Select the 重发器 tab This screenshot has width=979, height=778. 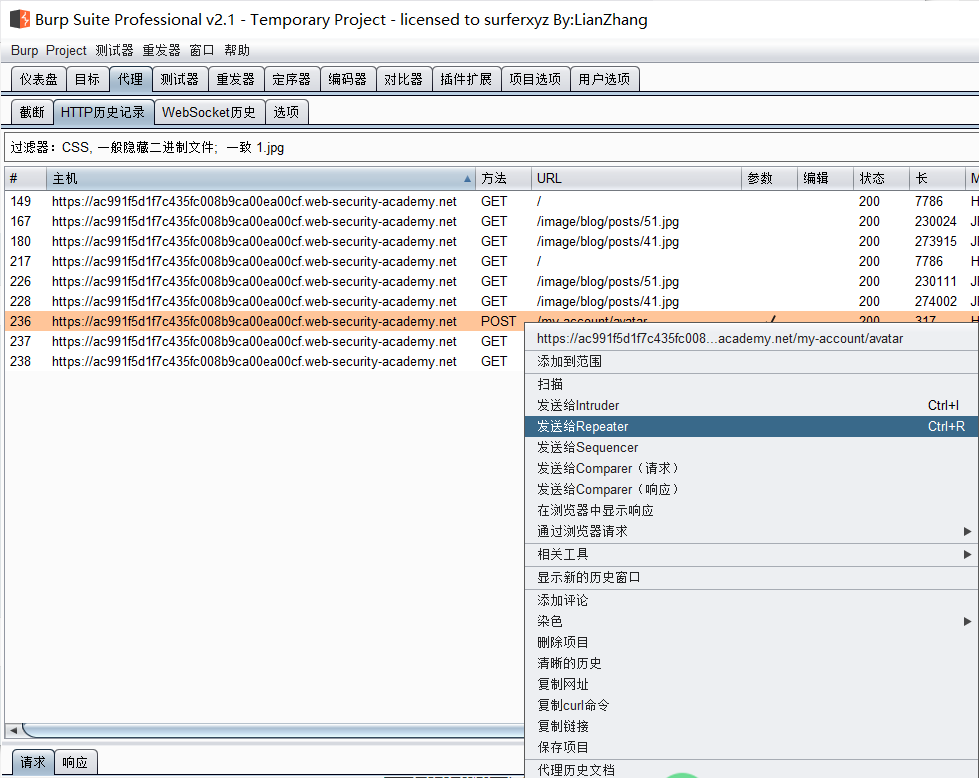pyautogui.click(x=235, y=77)
